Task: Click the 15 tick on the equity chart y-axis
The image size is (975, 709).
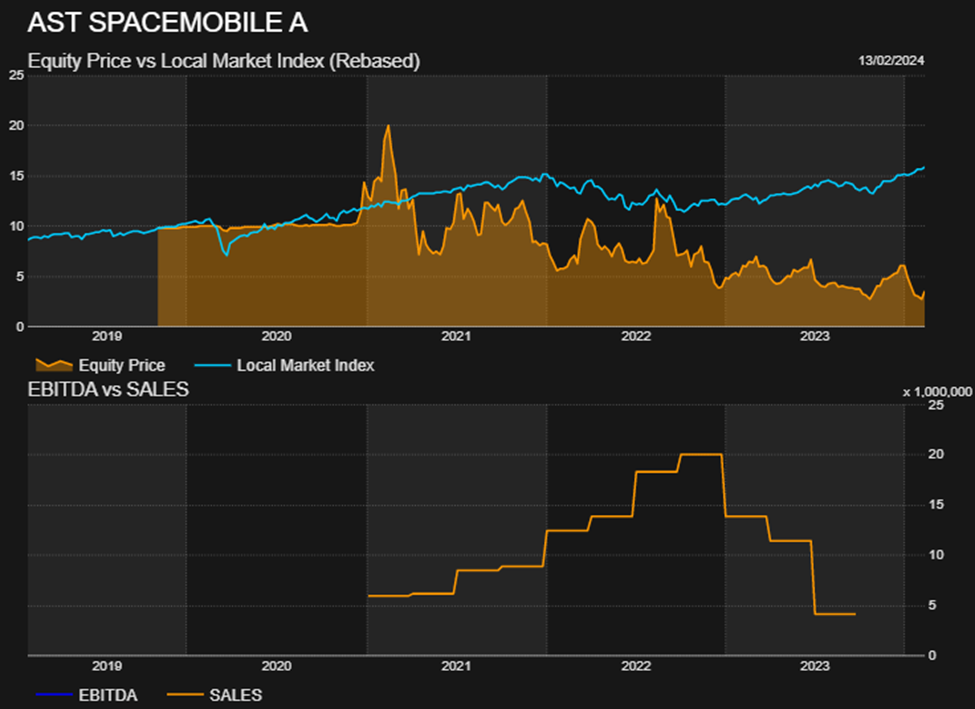Action: click(17, 176)
